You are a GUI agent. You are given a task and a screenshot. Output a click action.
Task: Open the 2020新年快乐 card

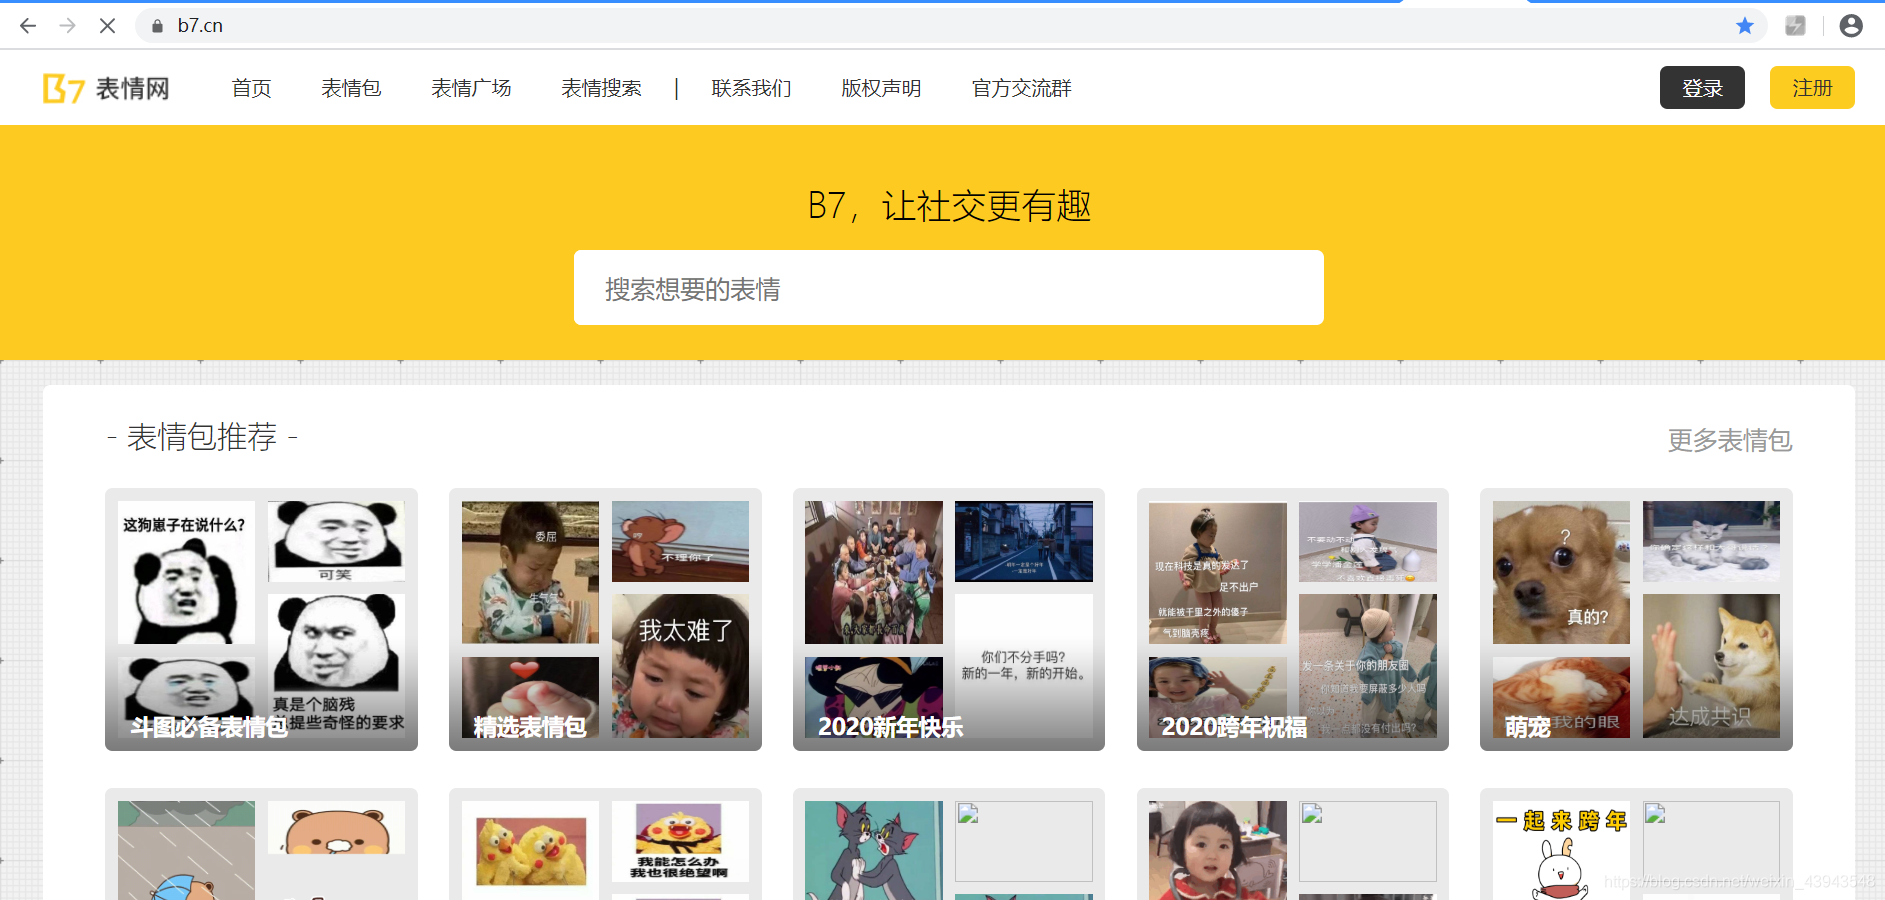click(949, 619)
